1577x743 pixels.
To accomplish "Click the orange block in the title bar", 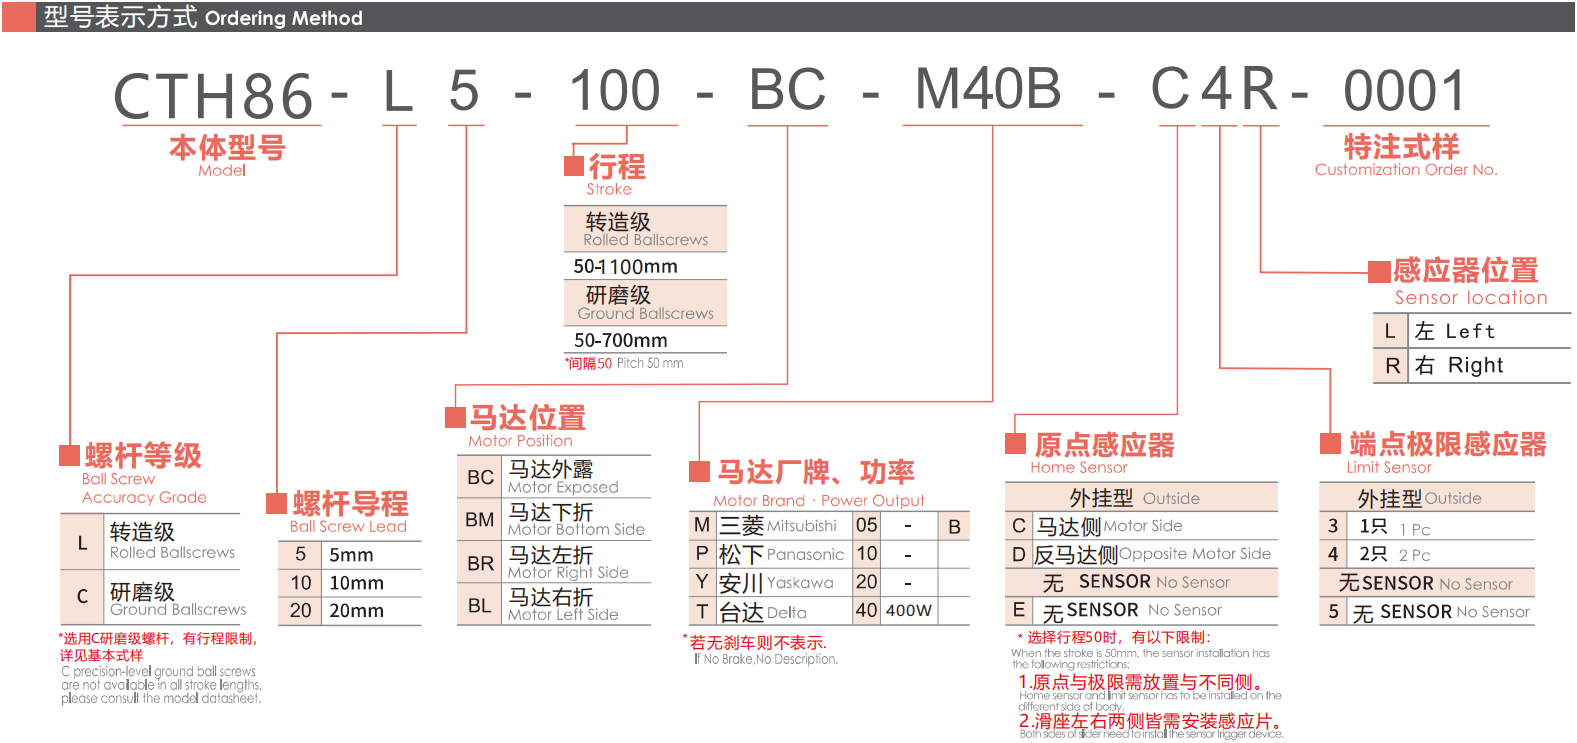I will (x=18, y=17).
